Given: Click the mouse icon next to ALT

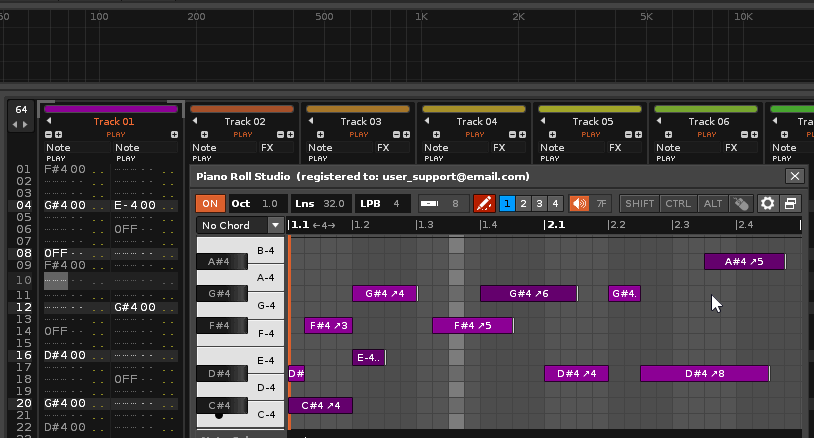Looking at the screenshot, I should 741,203.
